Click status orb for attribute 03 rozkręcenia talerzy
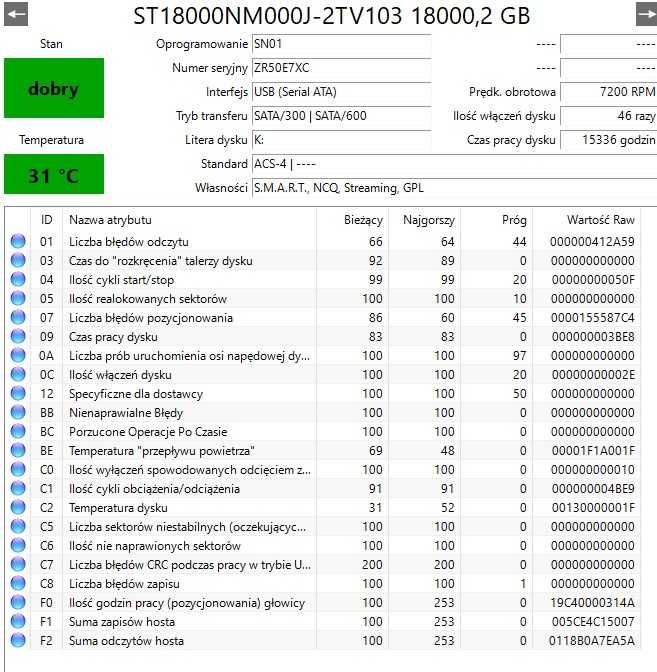This screenshot has height=672, width=657. (x=18, y=260)
